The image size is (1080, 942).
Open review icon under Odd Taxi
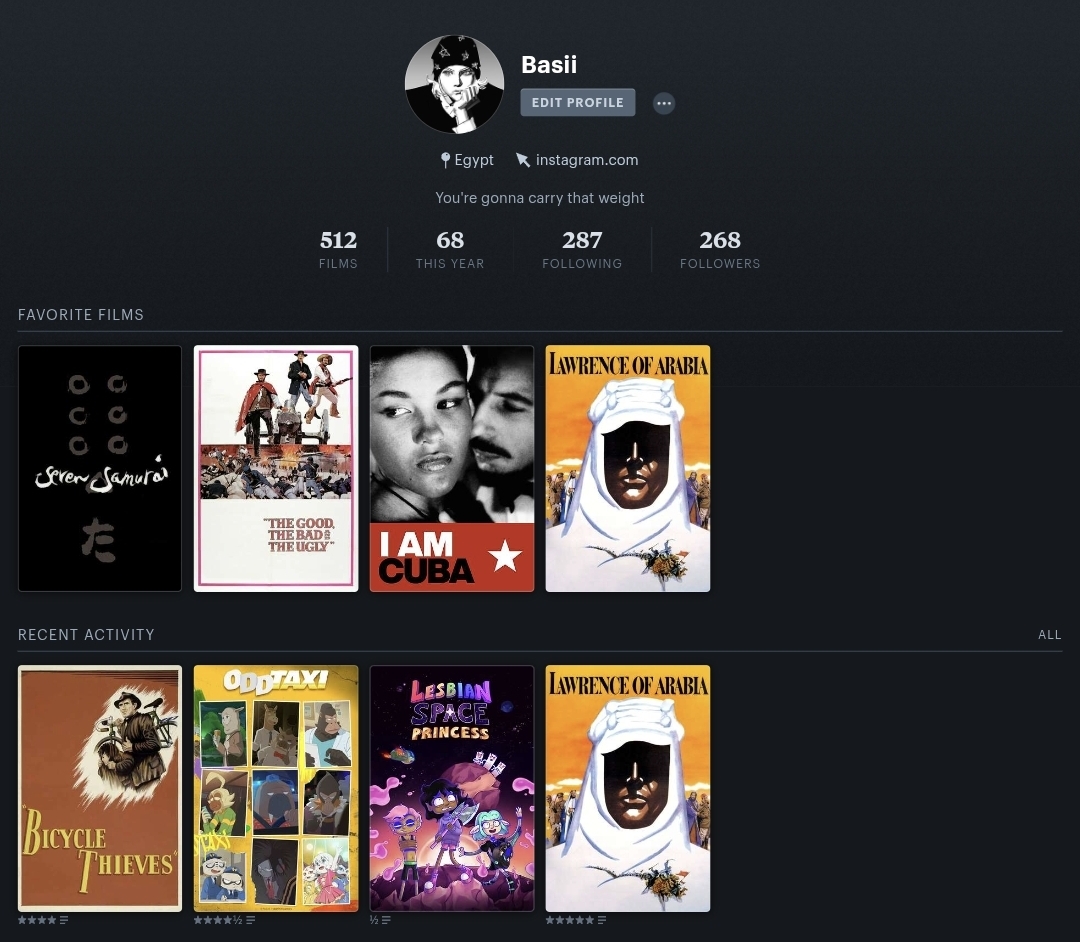point(251,920)
